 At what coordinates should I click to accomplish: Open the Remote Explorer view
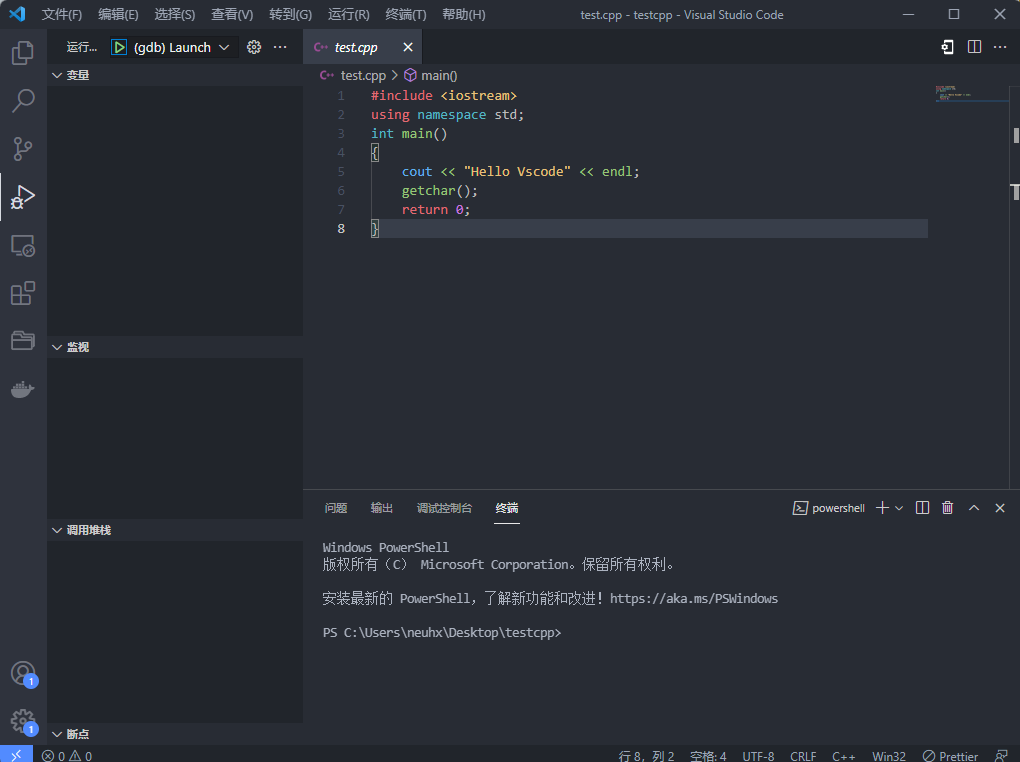23,245
